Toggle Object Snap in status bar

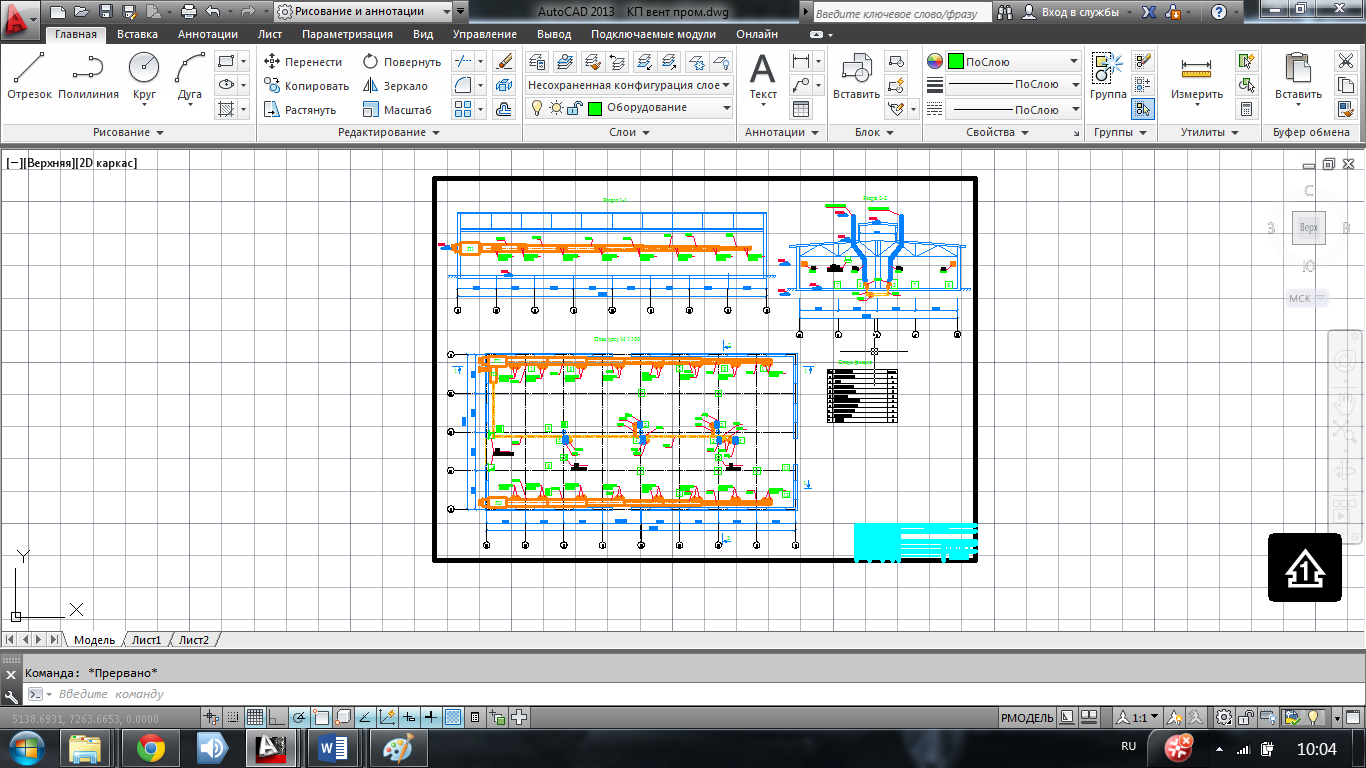pos(321,717)
